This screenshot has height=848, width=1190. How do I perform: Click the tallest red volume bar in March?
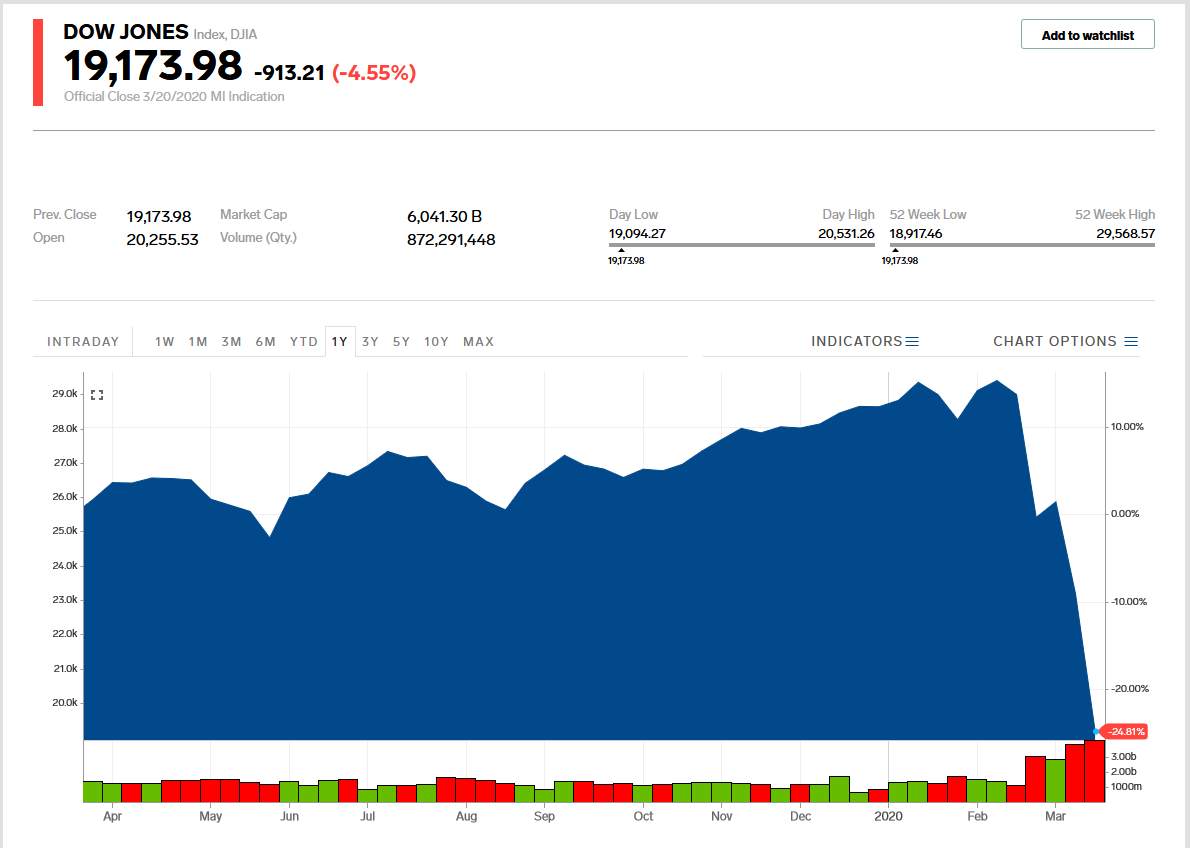click(1094, 771)
